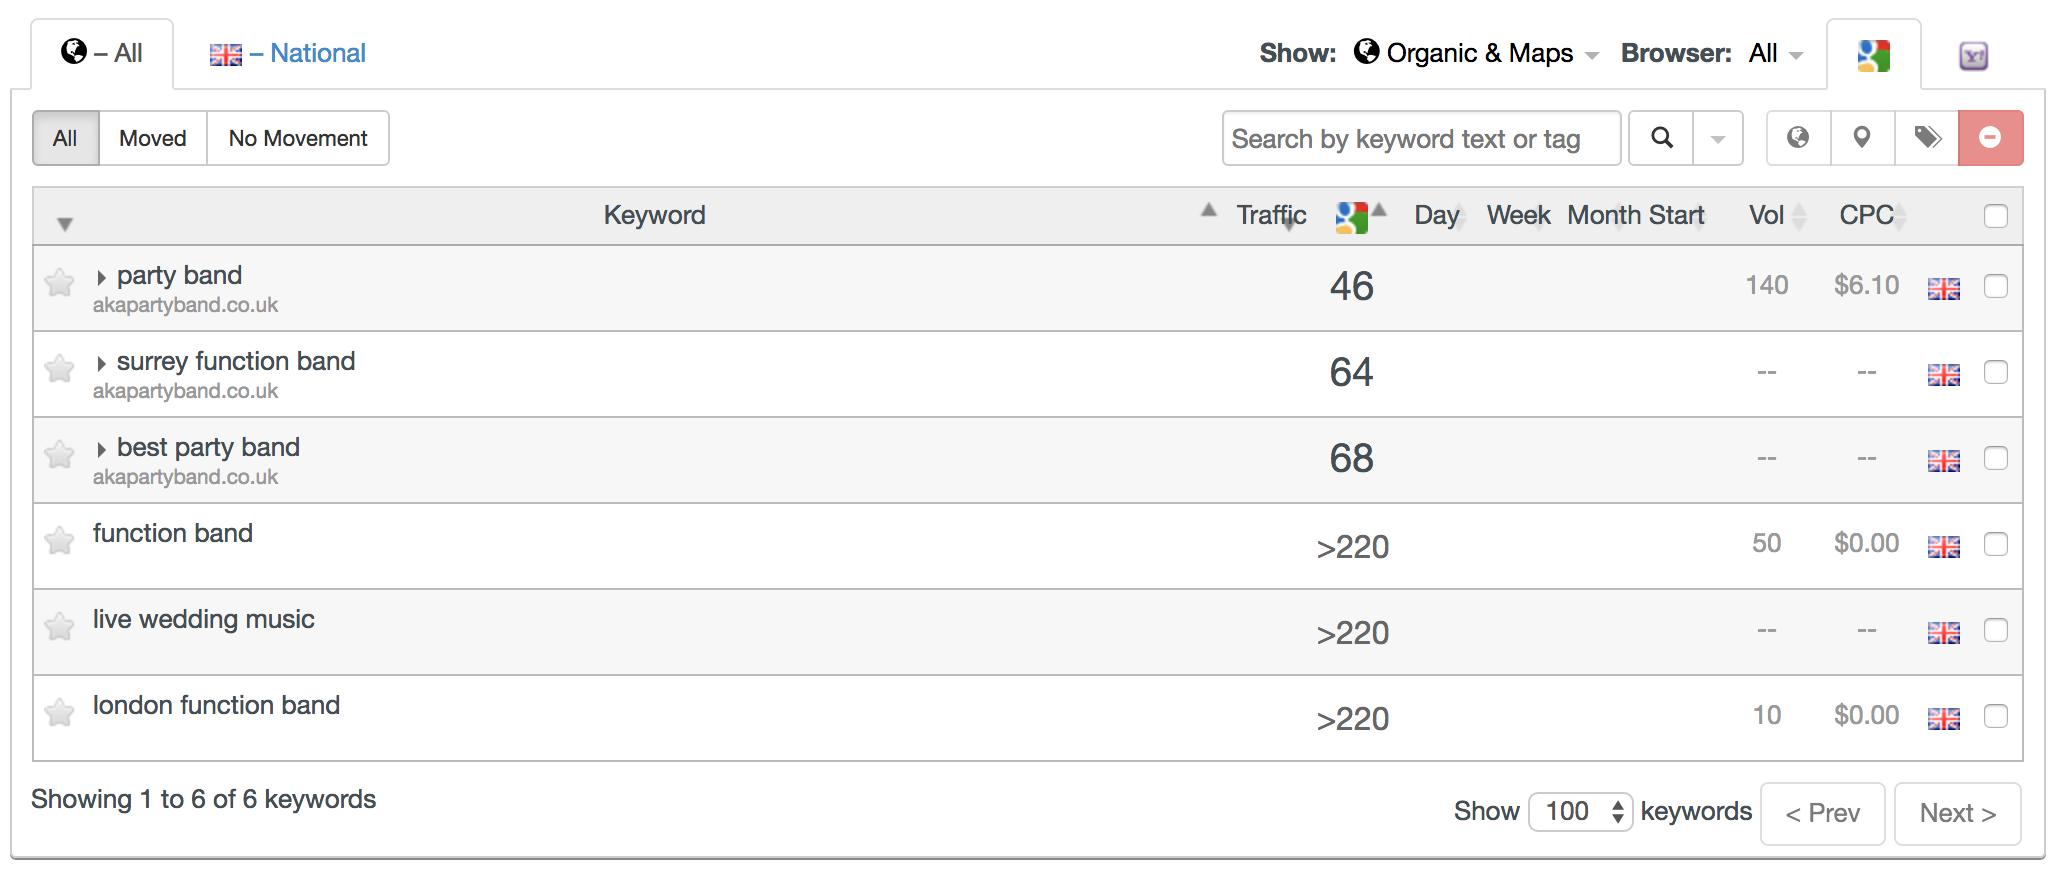This screenshot has width=2060, height=874.
Task: Expand the best party band row
Action: pos(101,449)
